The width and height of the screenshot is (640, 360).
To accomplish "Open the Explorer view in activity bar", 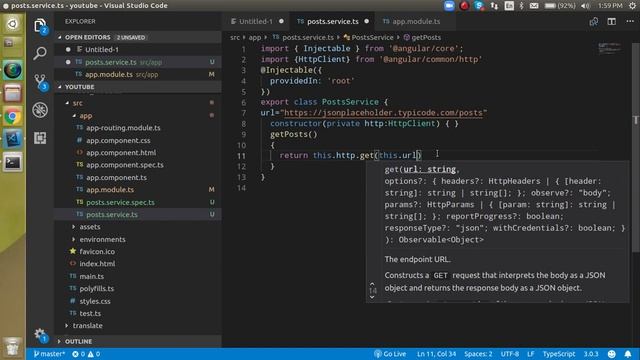I will (x=40, y=26).
